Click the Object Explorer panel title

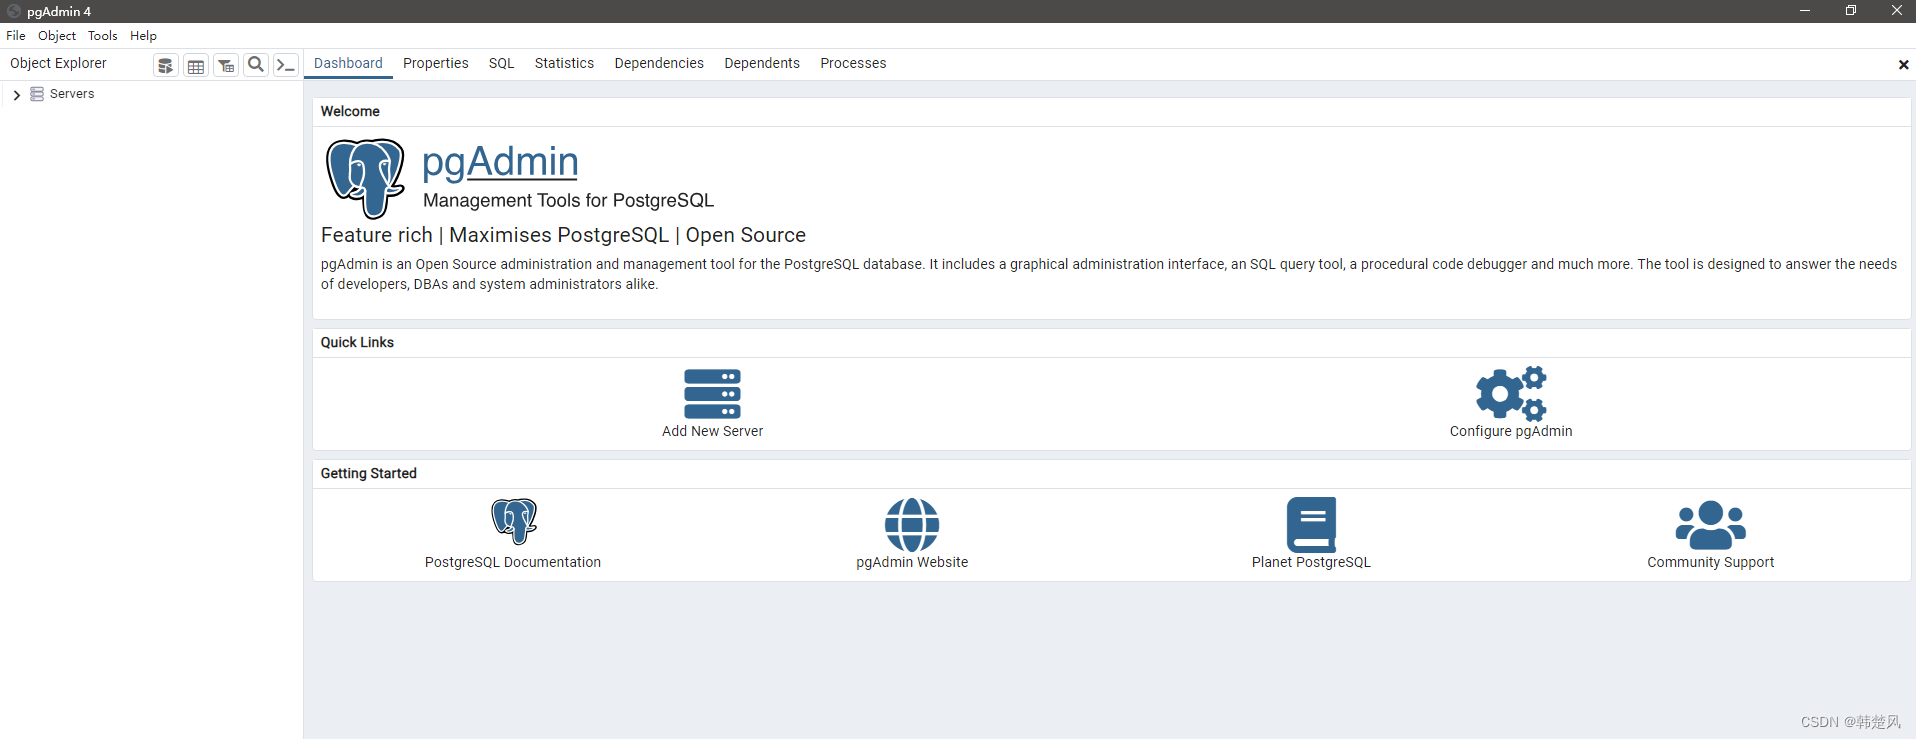[58, 63]
